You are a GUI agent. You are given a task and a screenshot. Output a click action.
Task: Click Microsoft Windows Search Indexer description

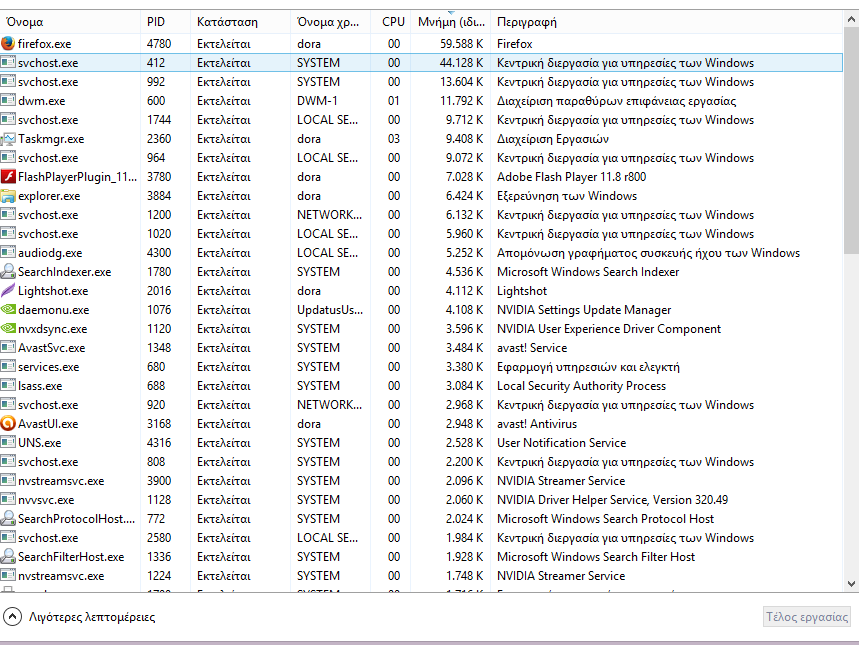click(x=588, y=272)
